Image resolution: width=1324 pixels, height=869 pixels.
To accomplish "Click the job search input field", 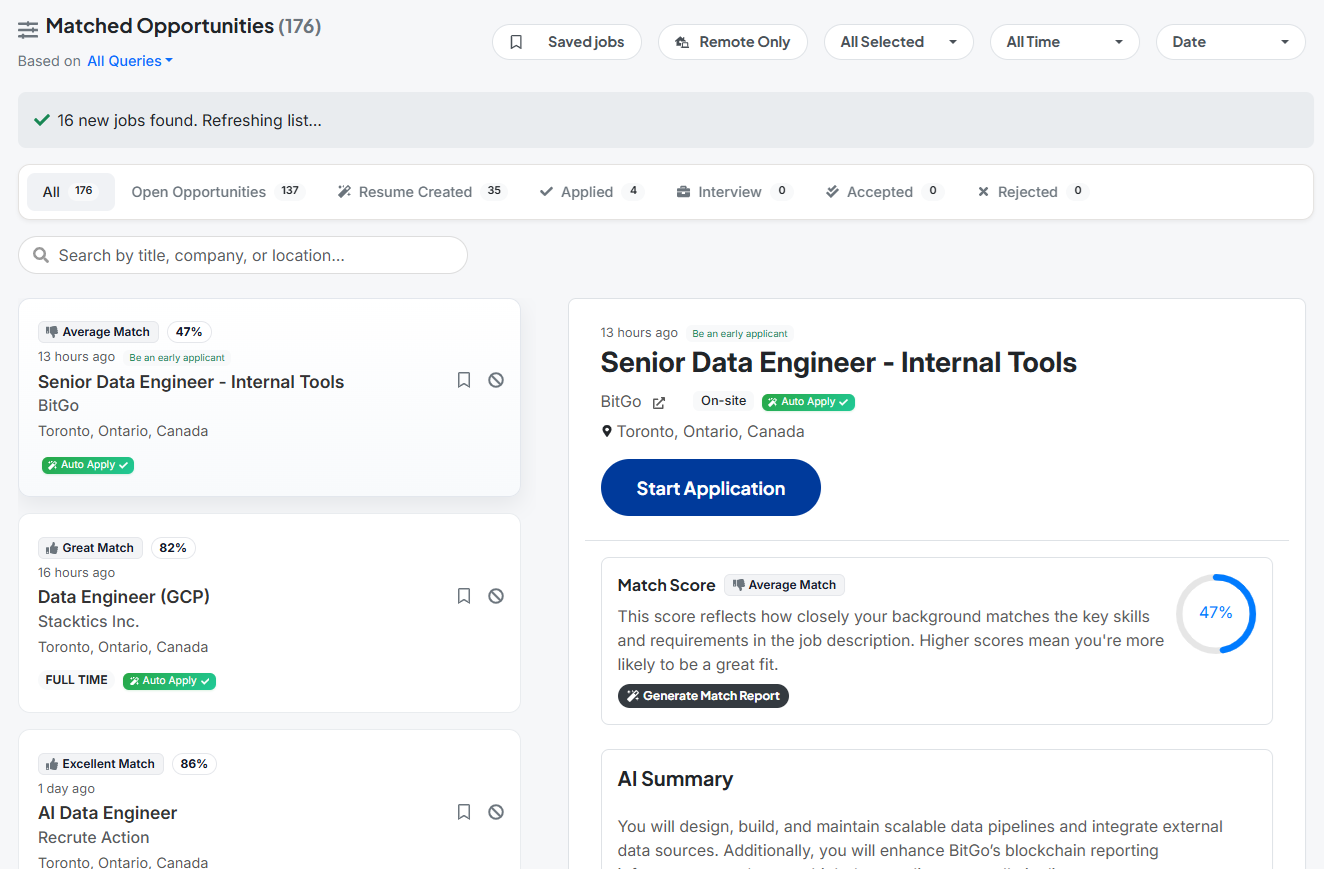I will [x=243, y=255].
